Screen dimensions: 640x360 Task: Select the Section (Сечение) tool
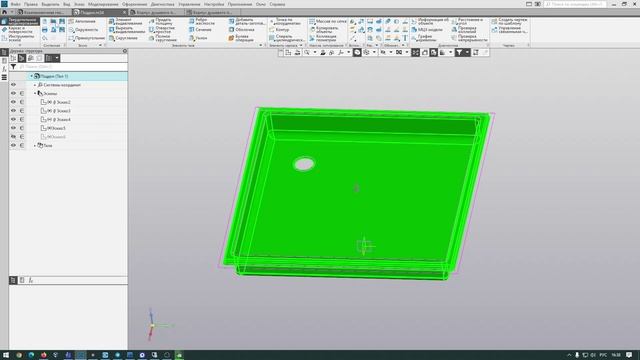[x=200, y=30]
